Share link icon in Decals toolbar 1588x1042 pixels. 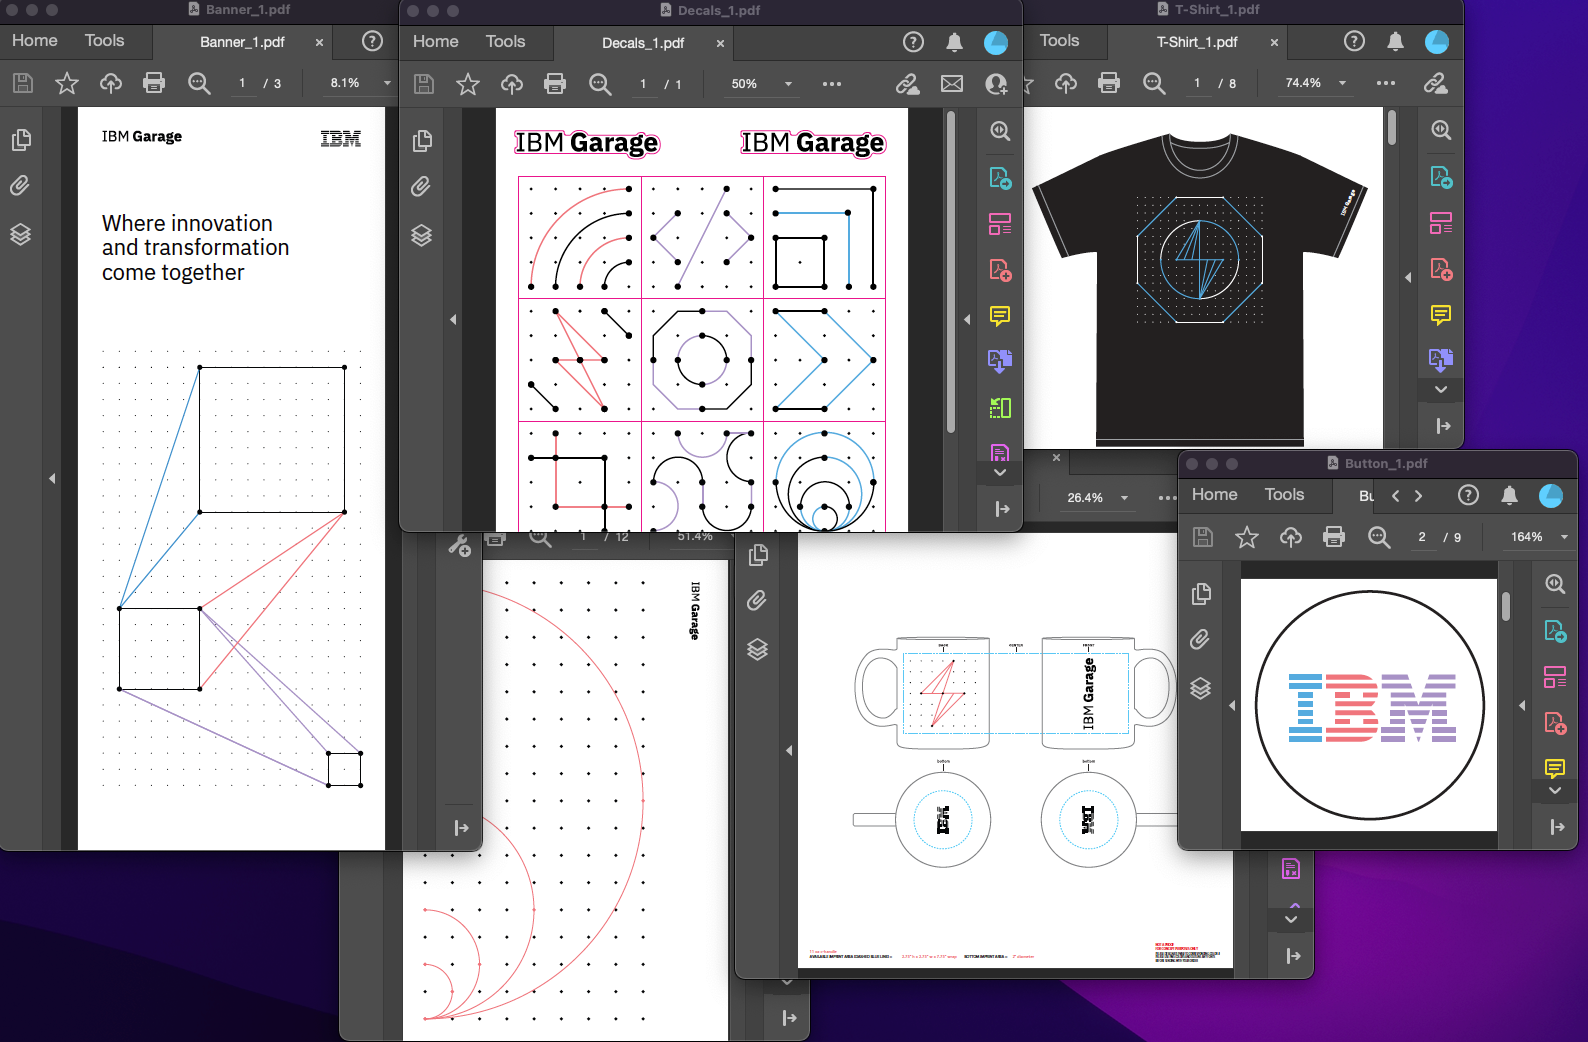[908, 84]
